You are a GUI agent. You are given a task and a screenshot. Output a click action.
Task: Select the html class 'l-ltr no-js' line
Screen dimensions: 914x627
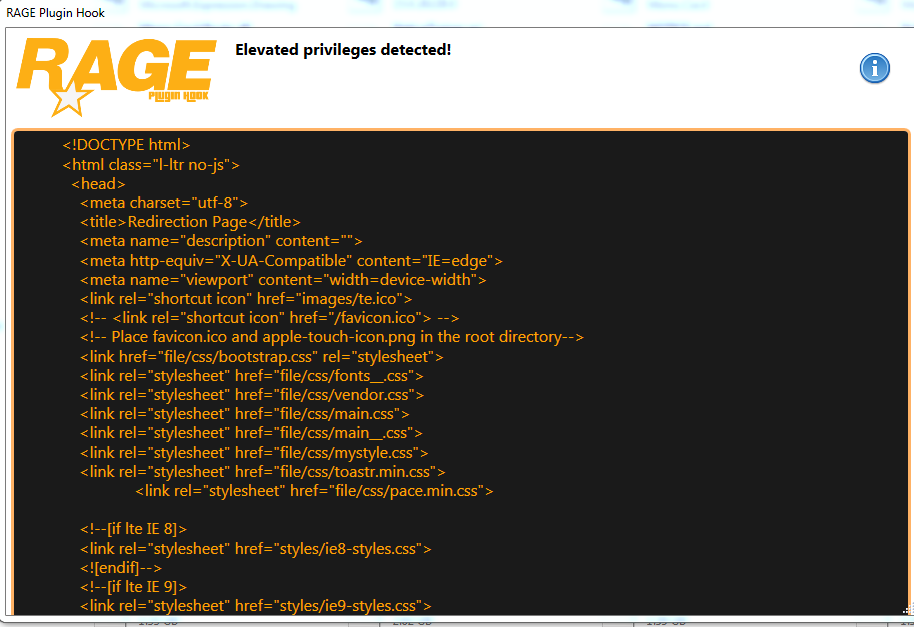[x=151, y=165]
